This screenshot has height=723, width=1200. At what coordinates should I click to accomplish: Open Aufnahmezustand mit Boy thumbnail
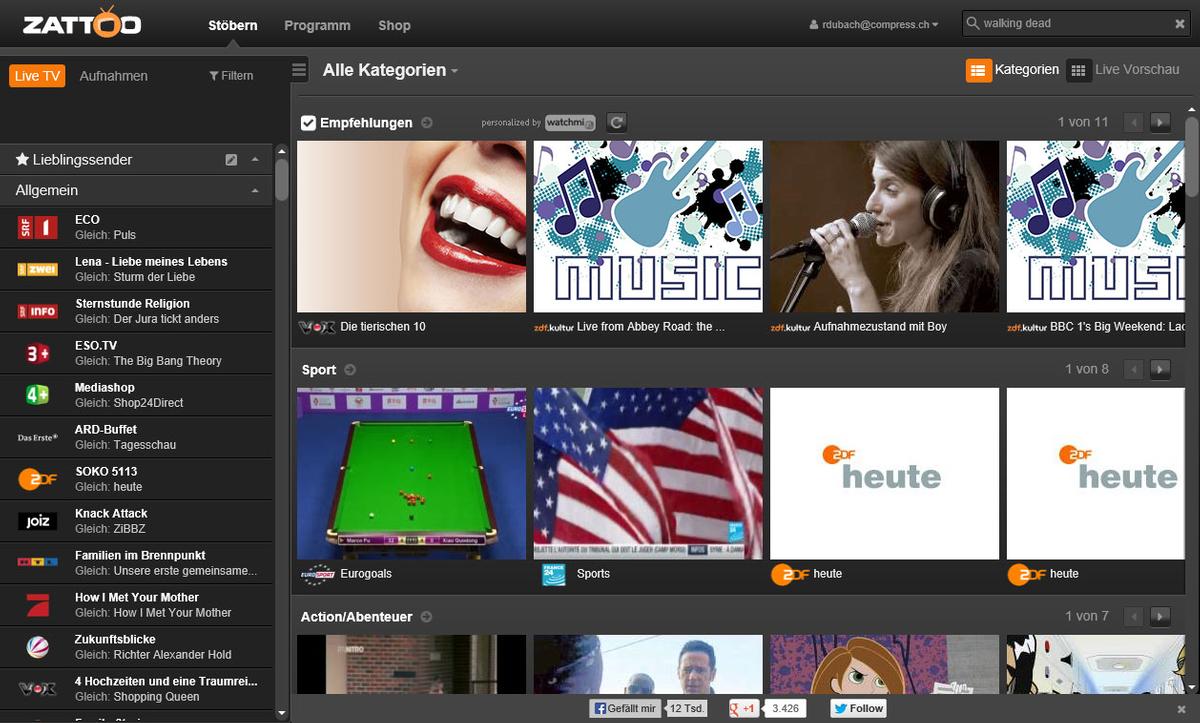click(884, 226)
